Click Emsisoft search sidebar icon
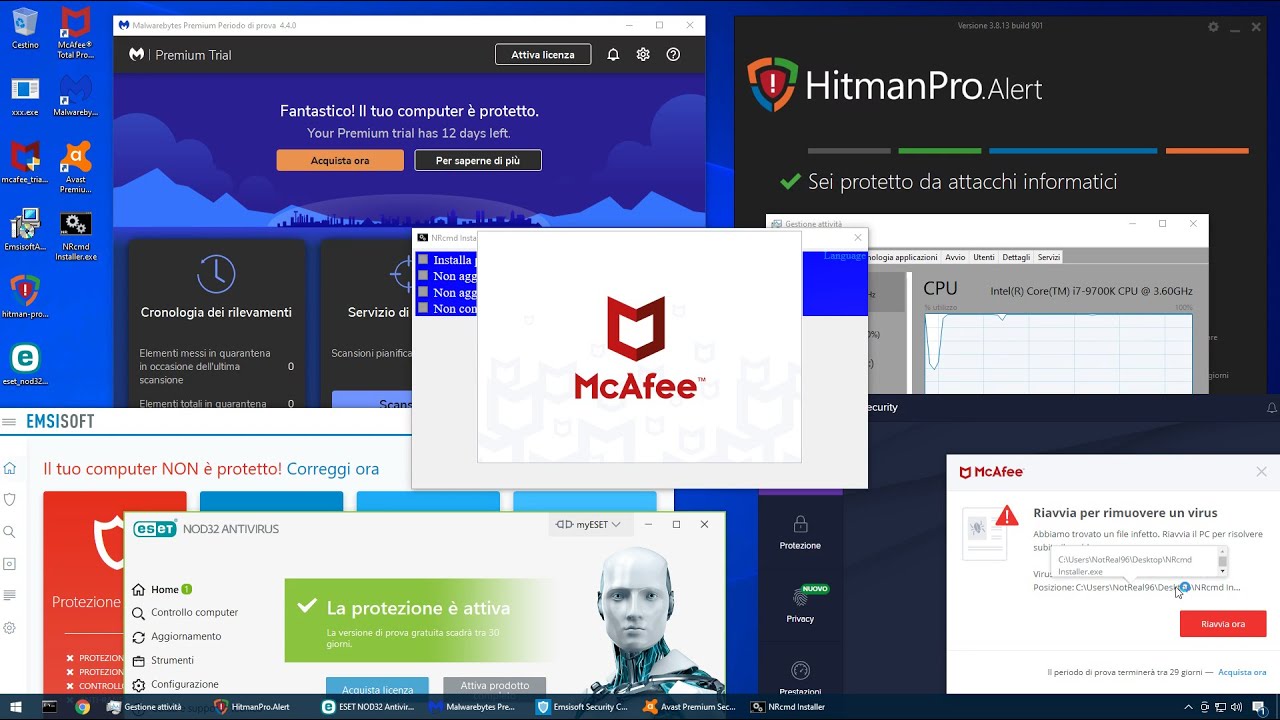 10,531
